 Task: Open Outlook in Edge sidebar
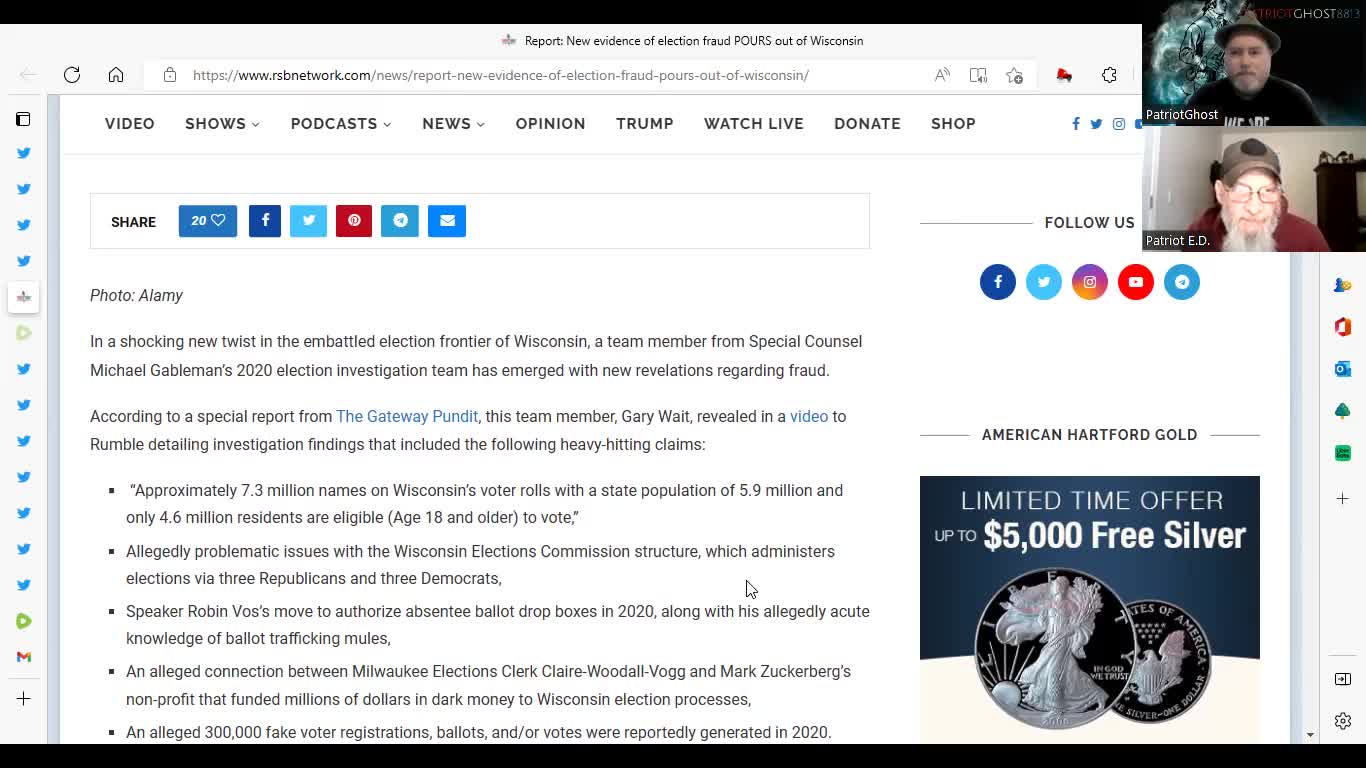1343,369
